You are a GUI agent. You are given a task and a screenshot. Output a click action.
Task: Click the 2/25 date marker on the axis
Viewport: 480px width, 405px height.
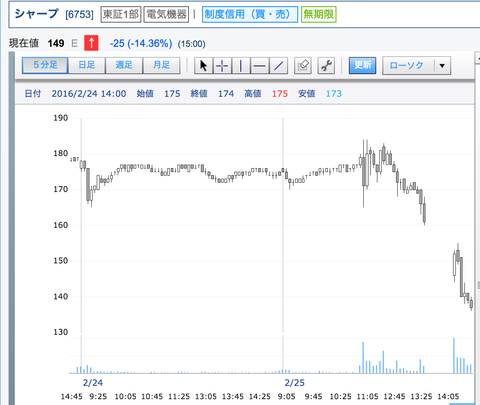[294, 383]
